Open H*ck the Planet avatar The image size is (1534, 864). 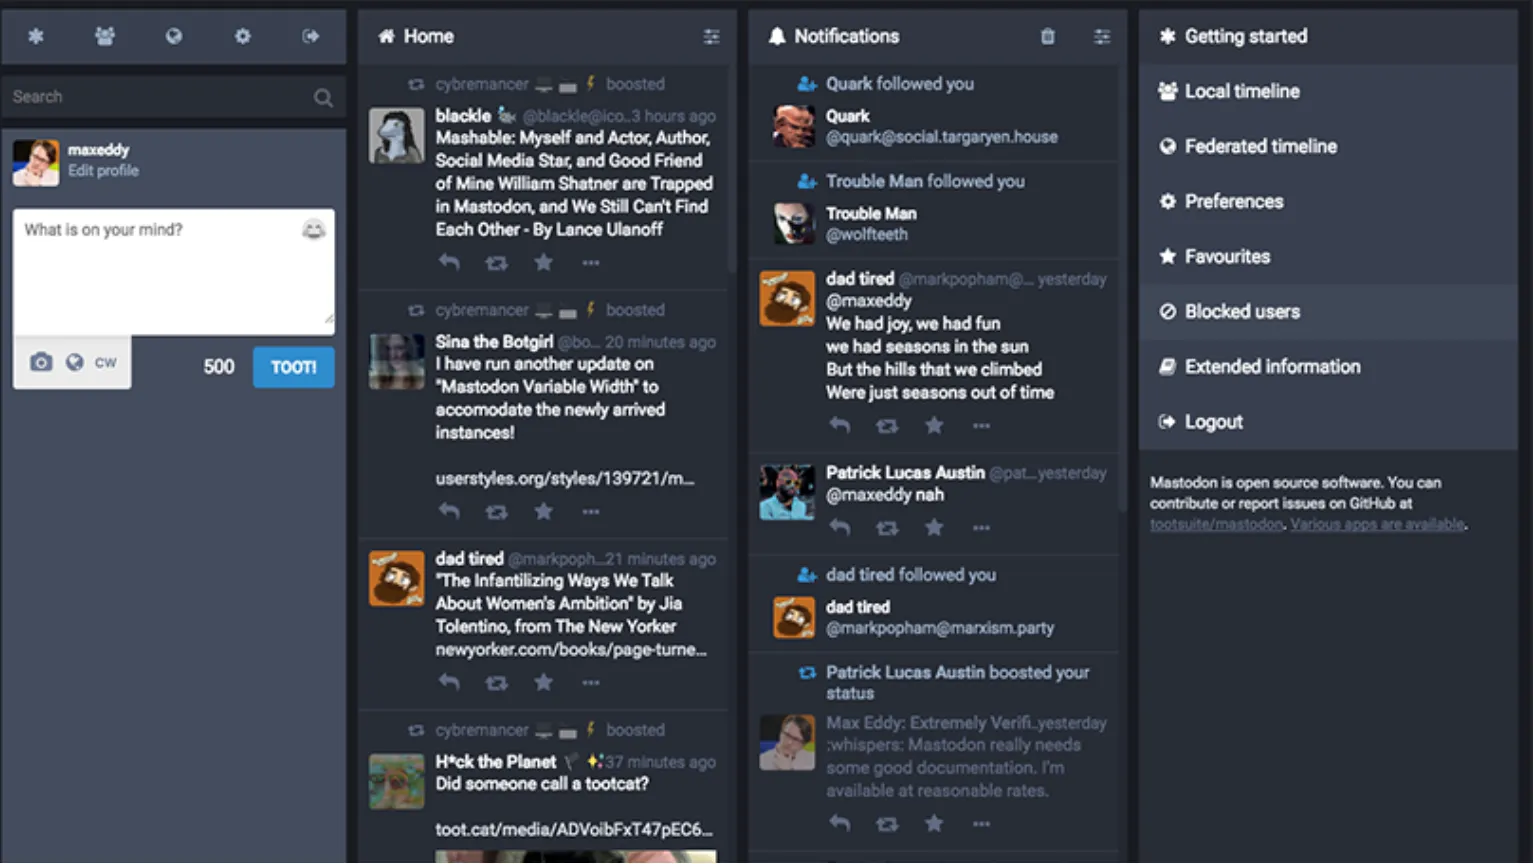point(397,781)
